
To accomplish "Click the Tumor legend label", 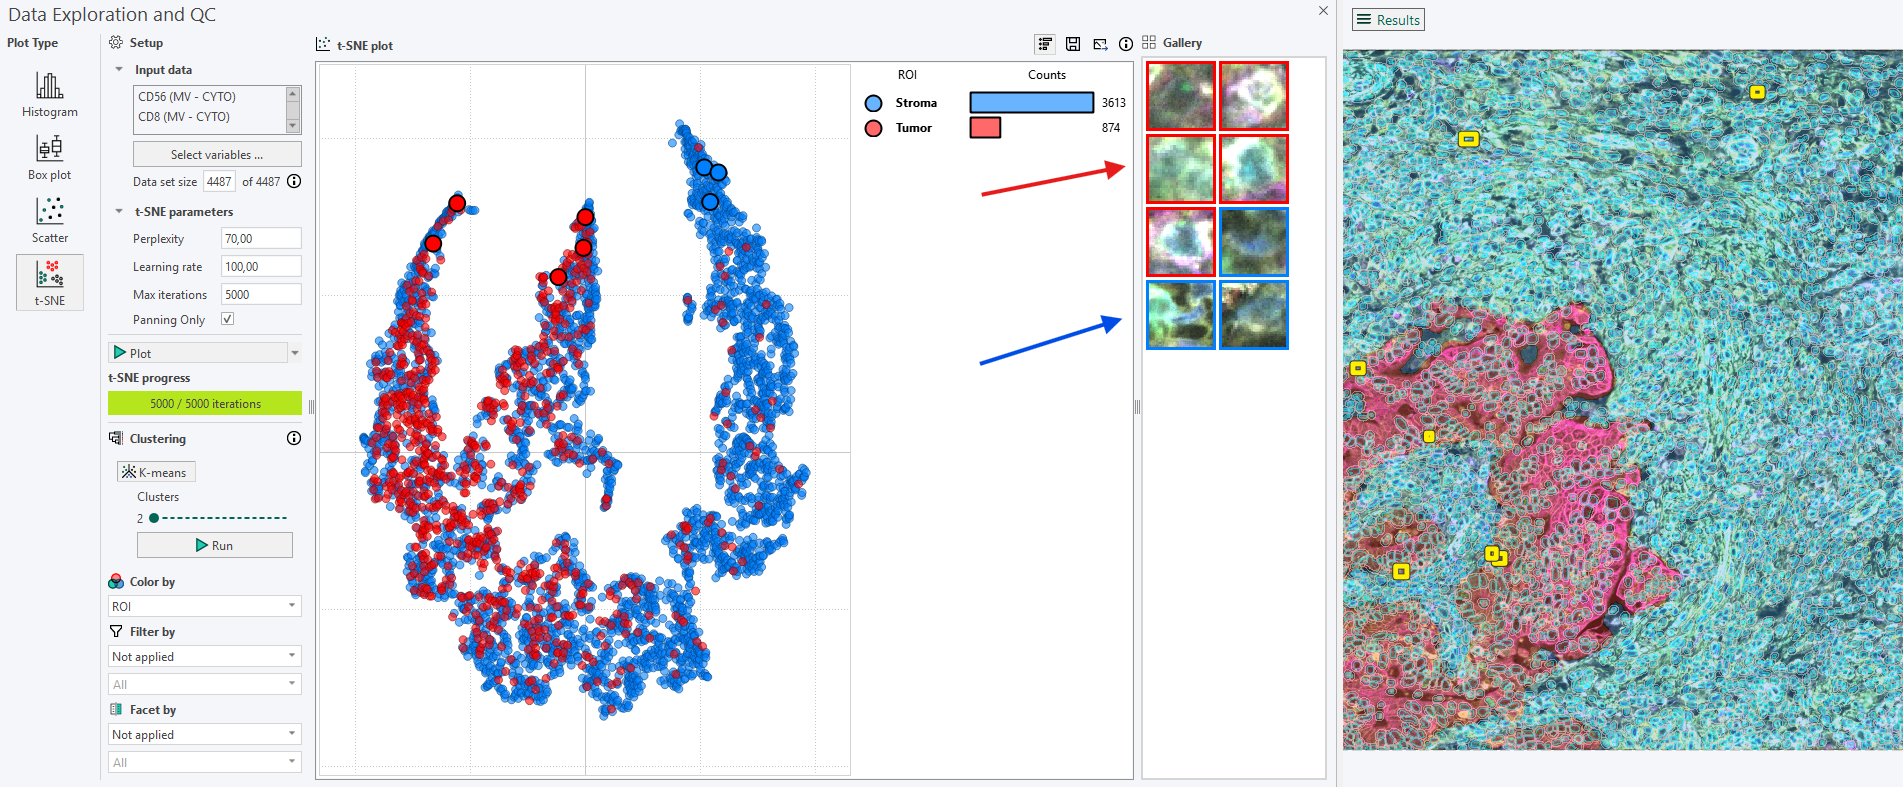I will pos(913,128).
